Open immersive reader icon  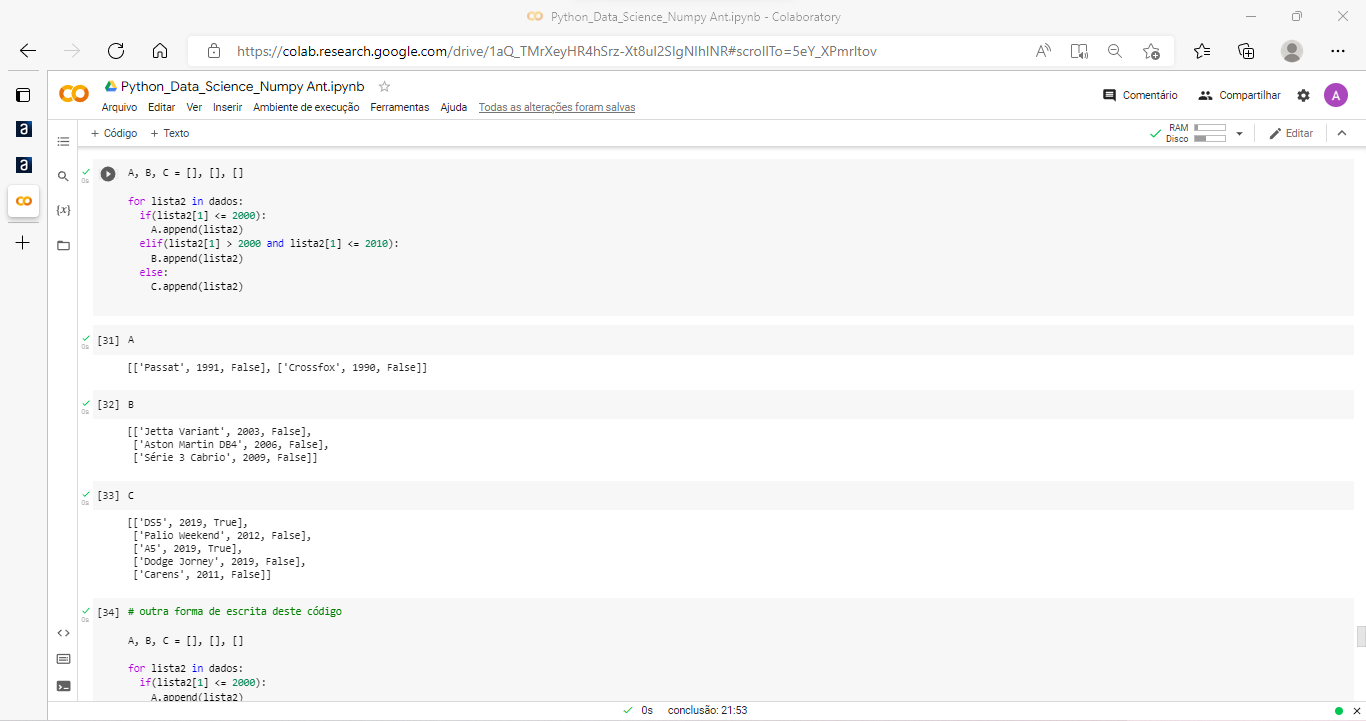tap(1079, 51)
